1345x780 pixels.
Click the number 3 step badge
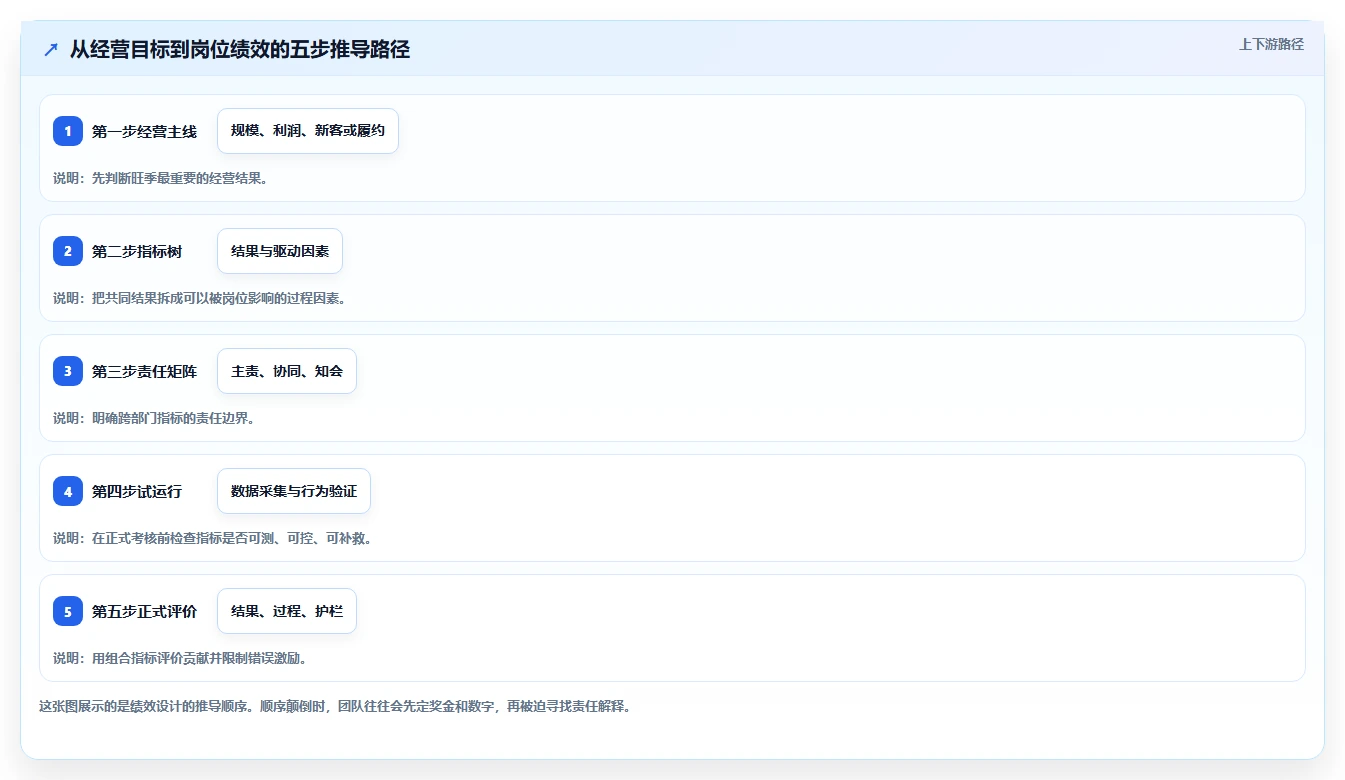tap(68, 371)
